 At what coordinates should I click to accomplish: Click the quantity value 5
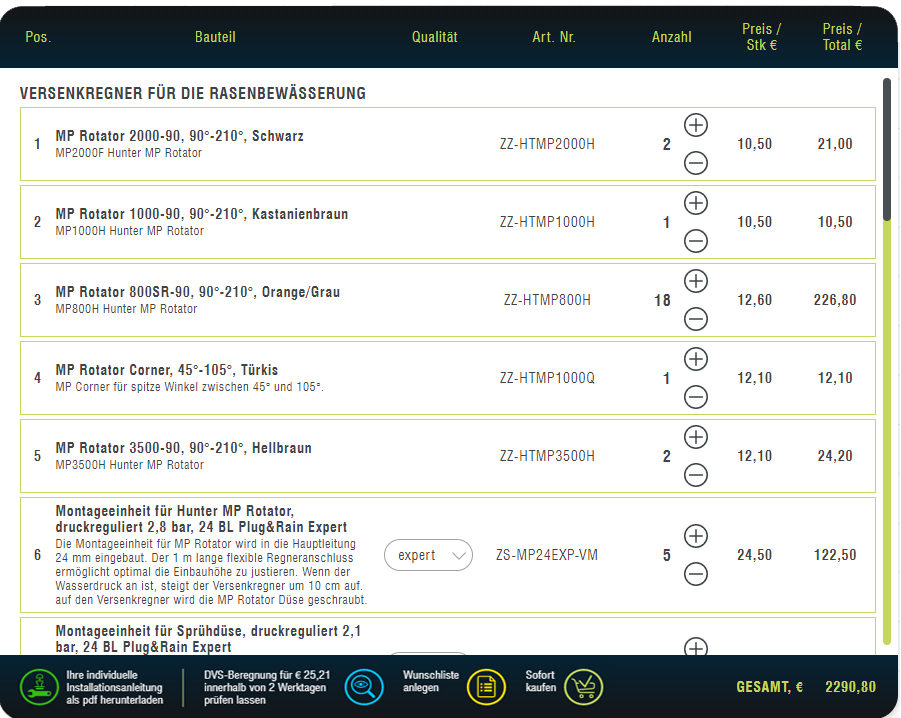click(x=667, y=555)
